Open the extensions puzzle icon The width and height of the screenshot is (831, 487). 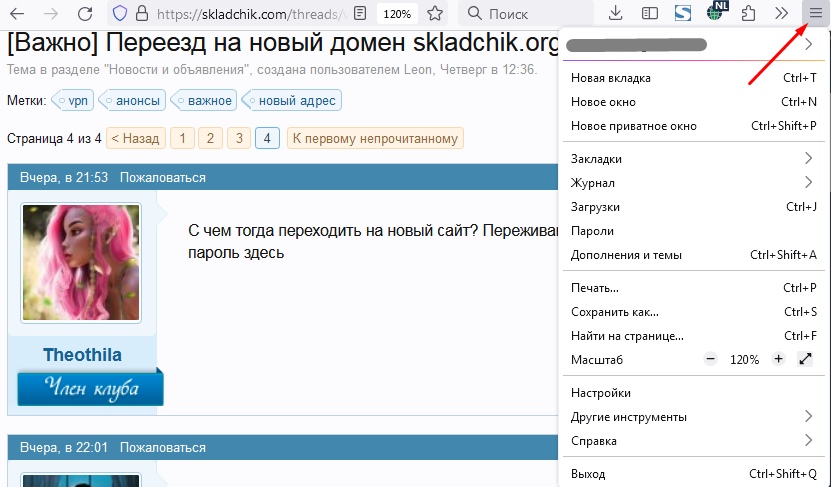pyautogui.click(x=748, y=14)
